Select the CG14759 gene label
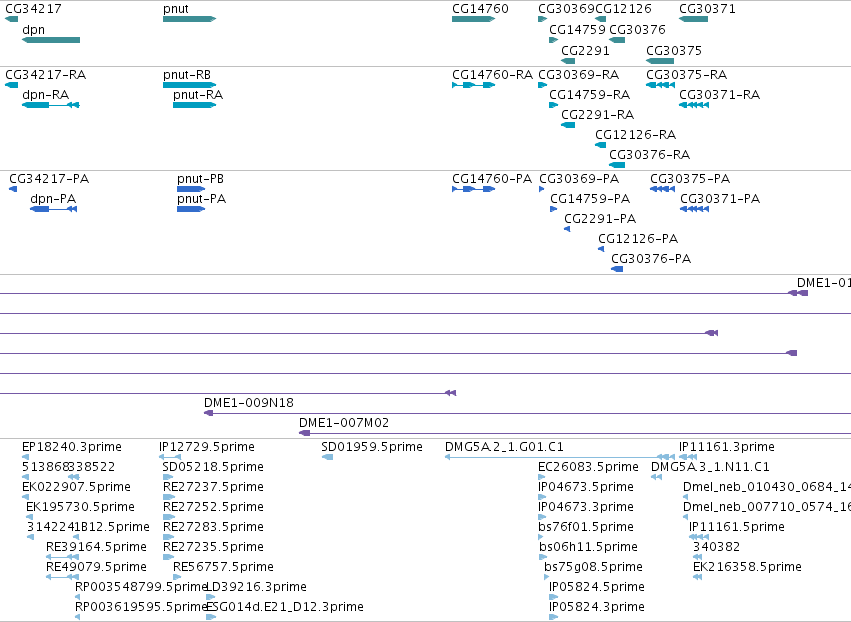The height and width of the screenshot is (622, 851). (x=577, y=30)
